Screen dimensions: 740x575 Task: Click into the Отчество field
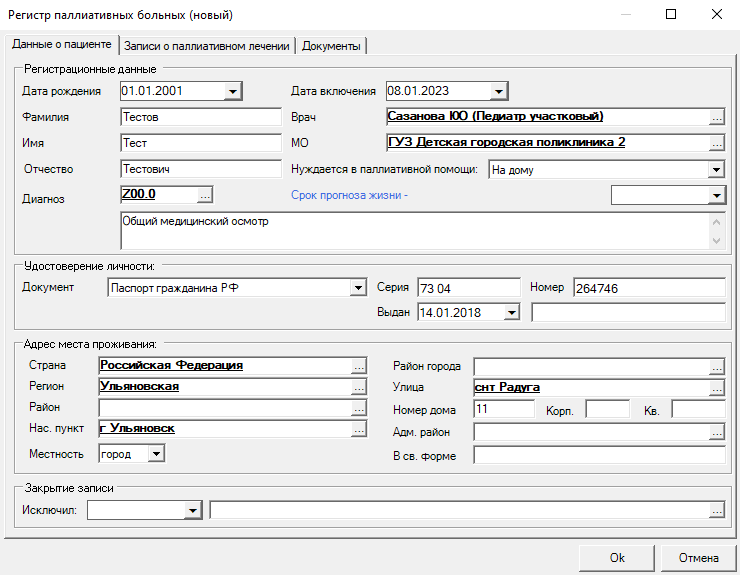tap(201, 169)
